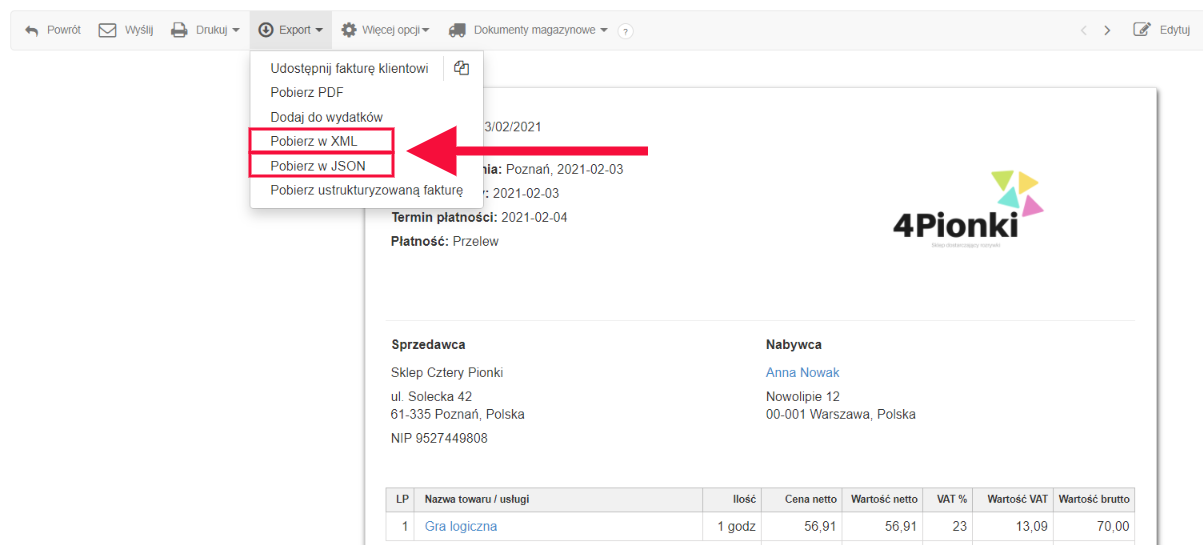Click the Powrót back arrow icon

click(31, 30)
